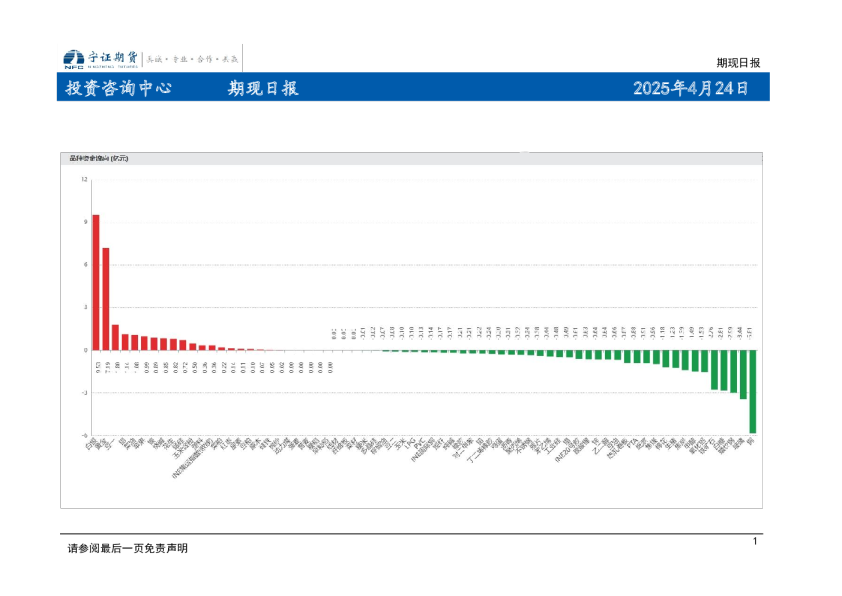
Task: Click the 期现日报 title in header
Action: [263, 88]
